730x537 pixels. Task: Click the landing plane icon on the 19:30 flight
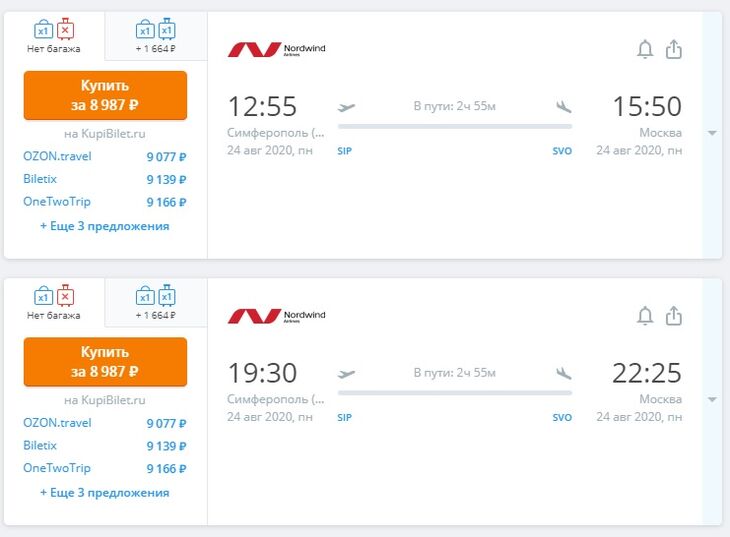click(x=564, y=374)
